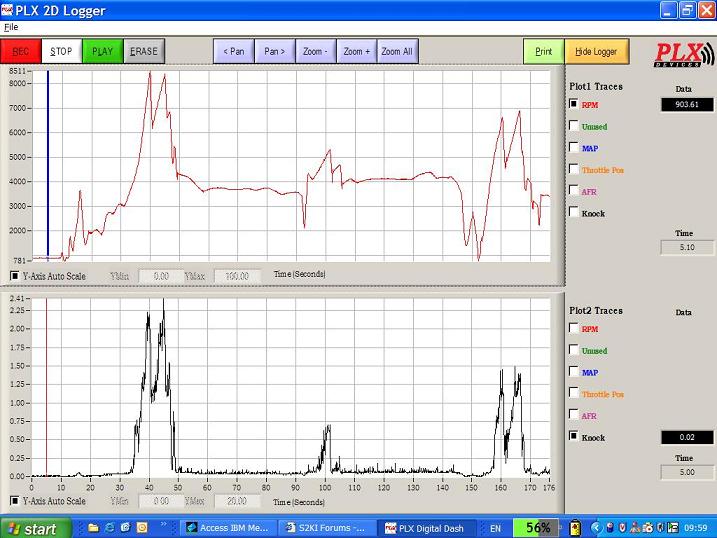Click the ERASE button
Image resolution: width=717 pixels, height=538 pixels.
pos(144,51)
